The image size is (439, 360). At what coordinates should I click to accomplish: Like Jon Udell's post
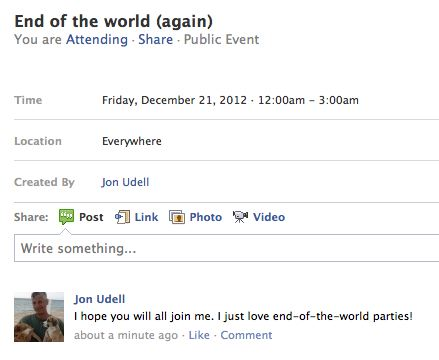coord(199,335)
